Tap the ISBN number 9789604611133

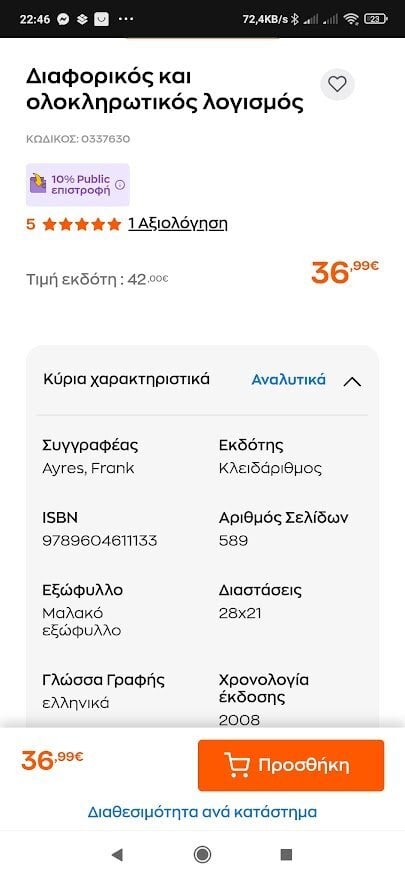(100, 541)
